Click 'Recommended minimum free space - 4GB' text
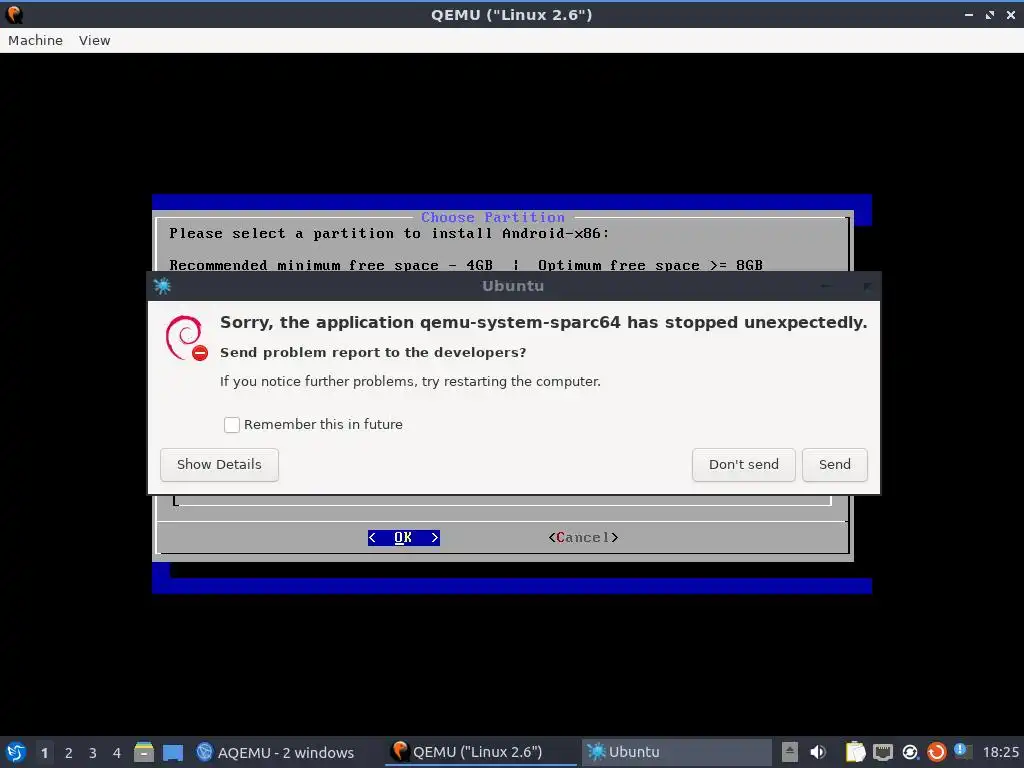Image resolution: width=1024 pixels, height=768 pixels. pyautogui.click(x=331, y=265)
